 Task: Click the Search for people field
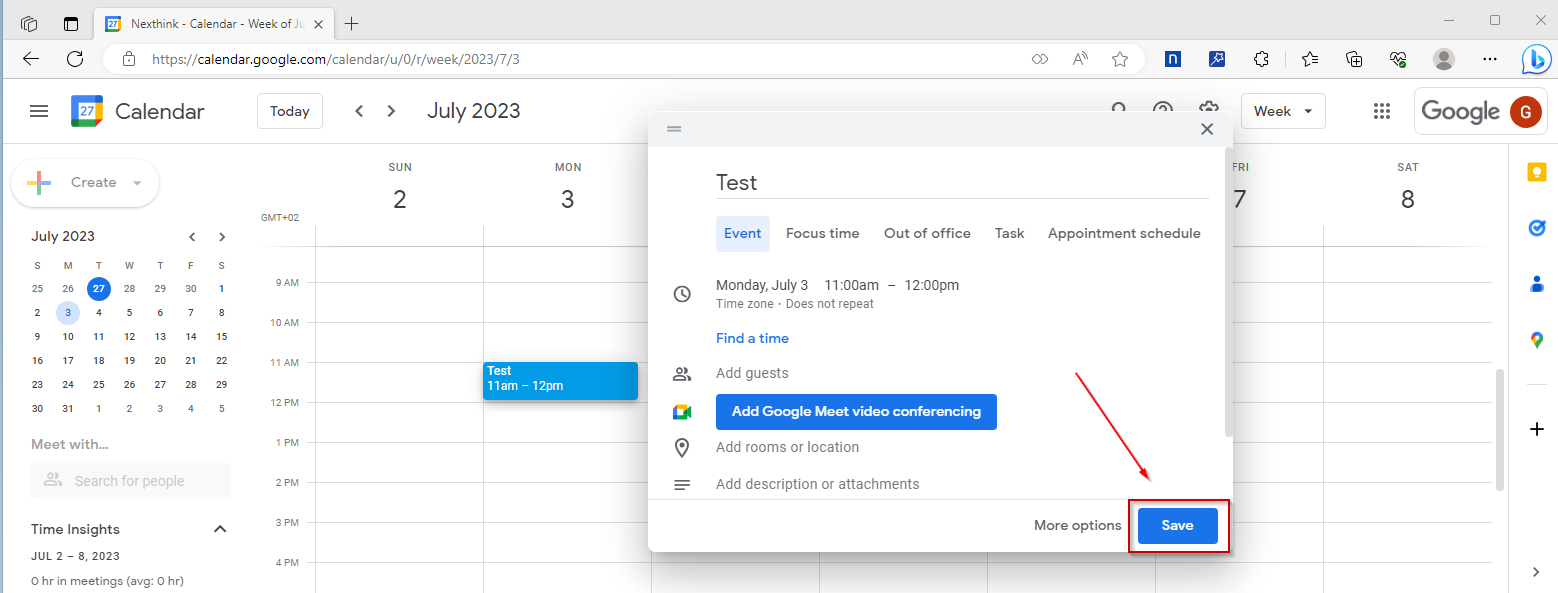pyautogui.click(x=131, y=481)
